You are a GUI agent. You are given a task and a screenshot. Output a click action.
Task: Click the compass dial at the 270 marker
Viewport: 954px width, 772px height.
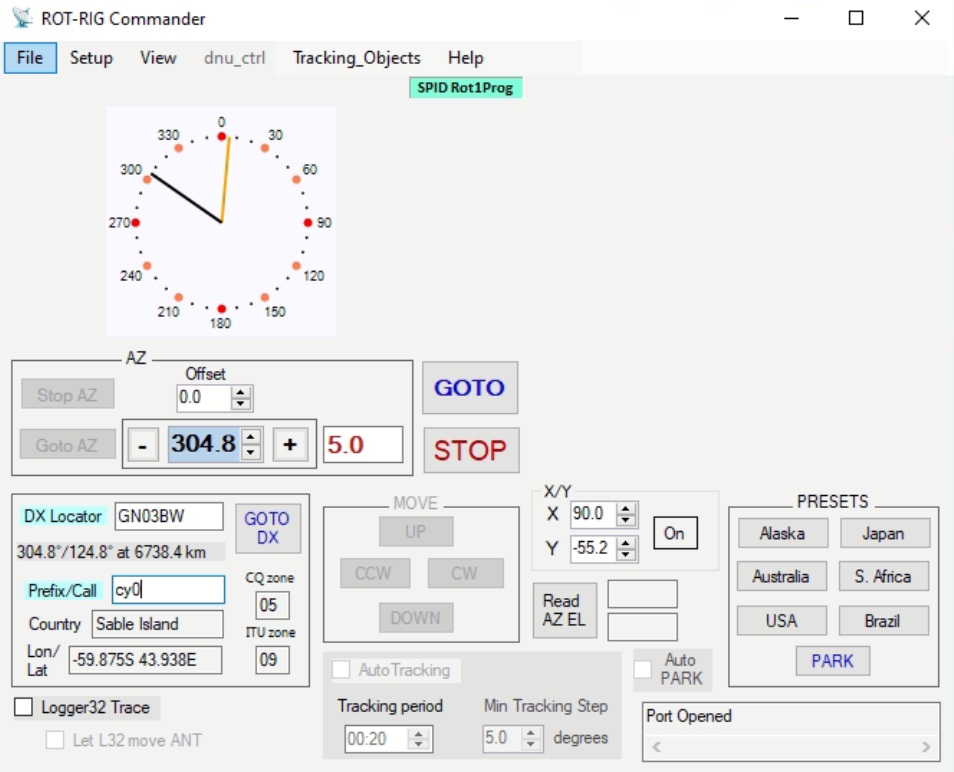pyautogui.click(x=135, y=223)
